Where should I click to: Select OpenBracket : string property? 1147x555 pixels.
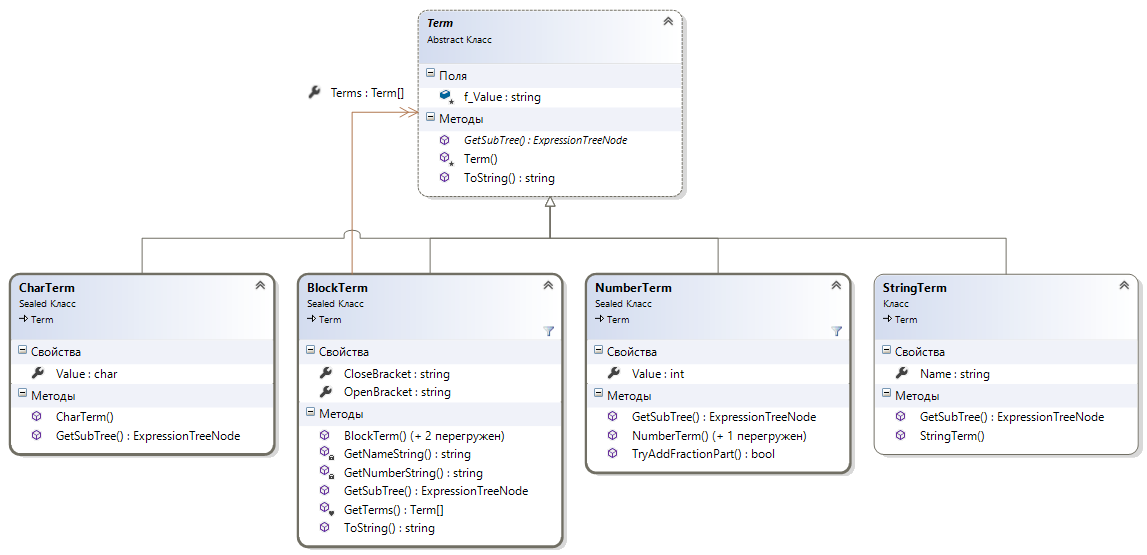(397, 392)
